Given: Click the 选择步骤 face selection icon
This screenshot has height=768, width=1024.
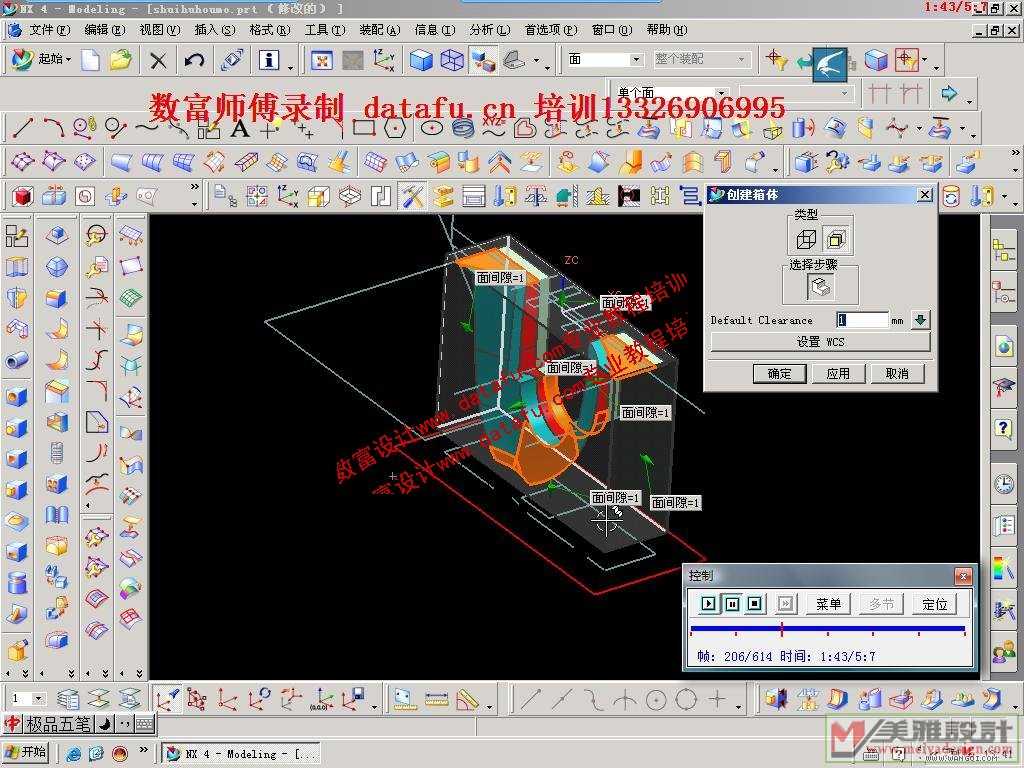Looking at the screenshot, I should point(820,287).
